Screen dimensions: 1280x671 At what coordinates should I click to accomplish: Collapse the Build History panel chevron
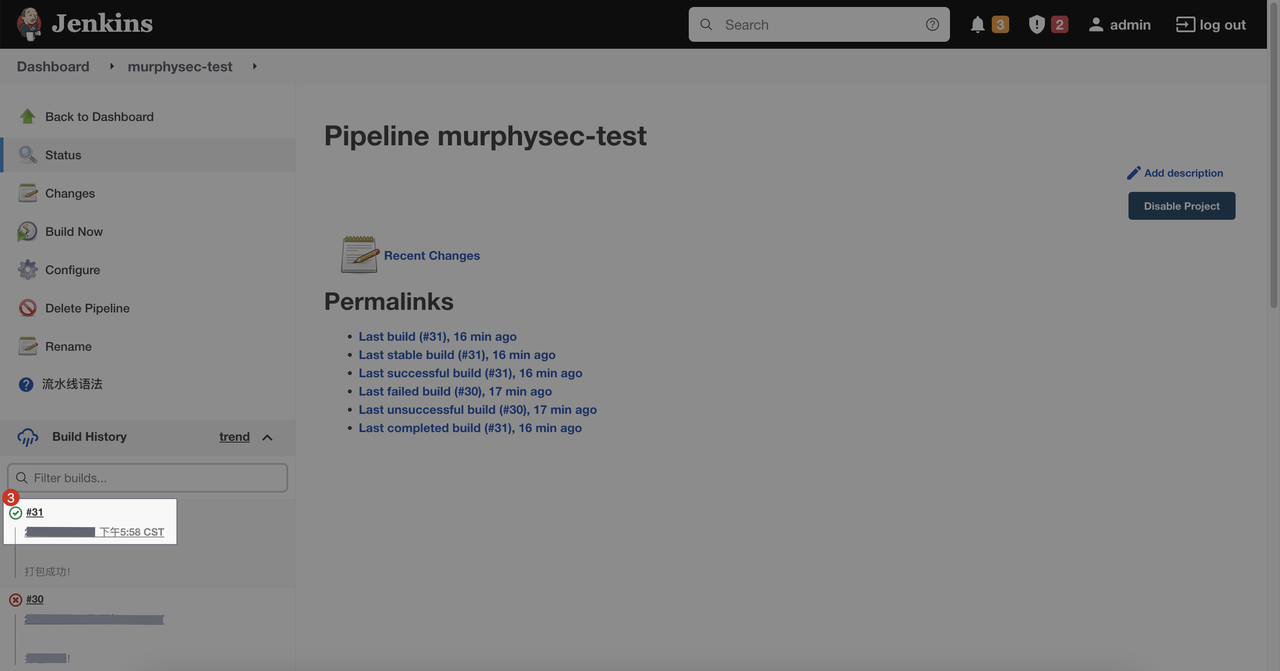(267, 437)
